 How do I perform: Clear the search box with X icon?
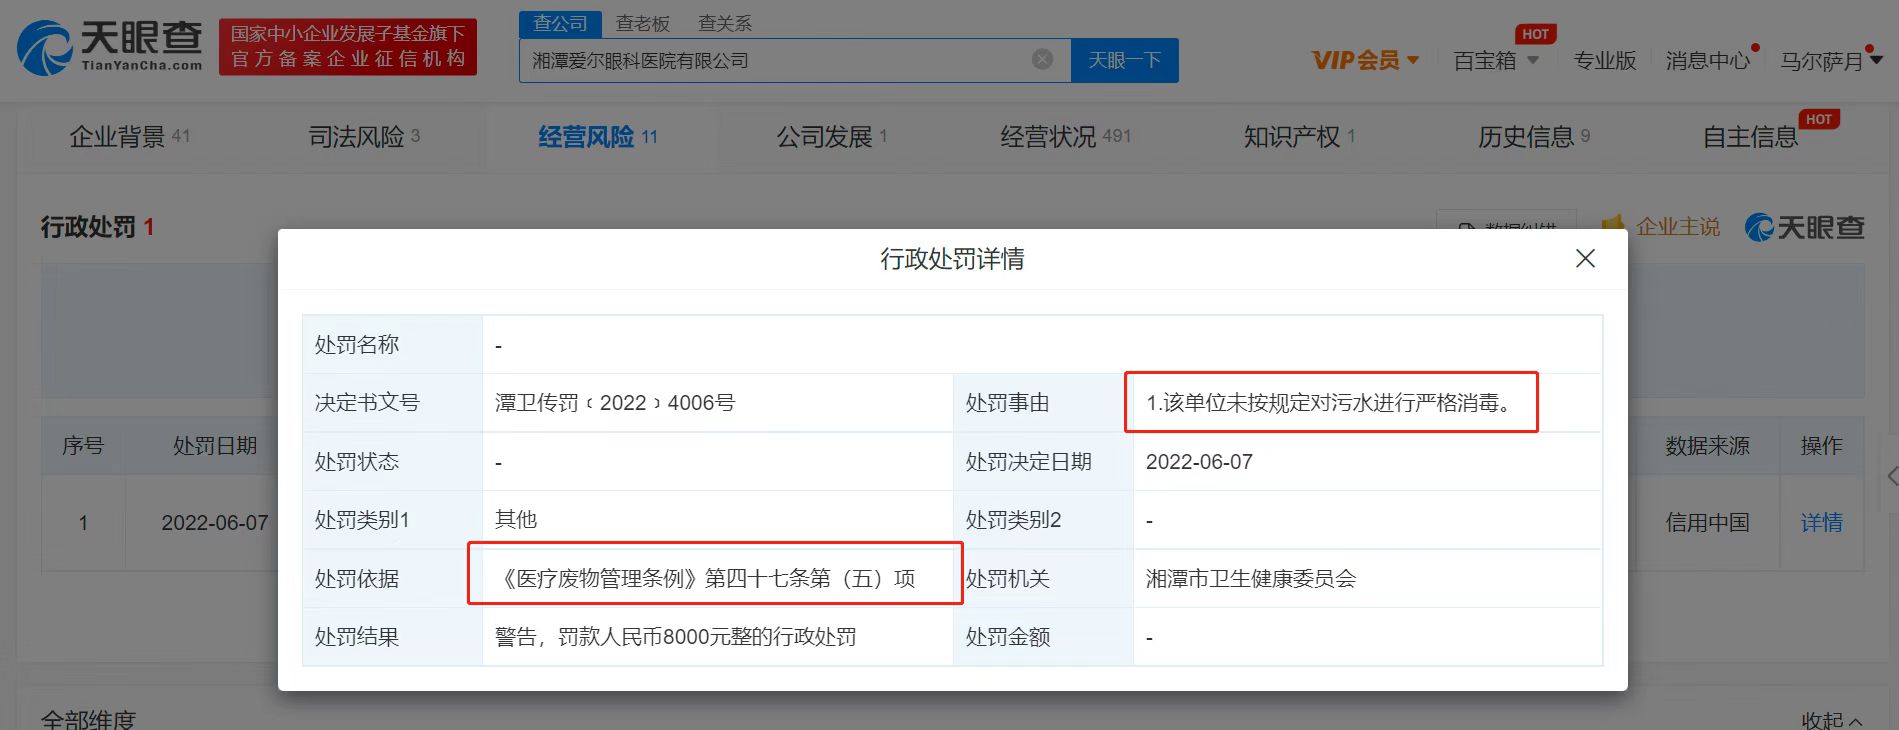1042,60
